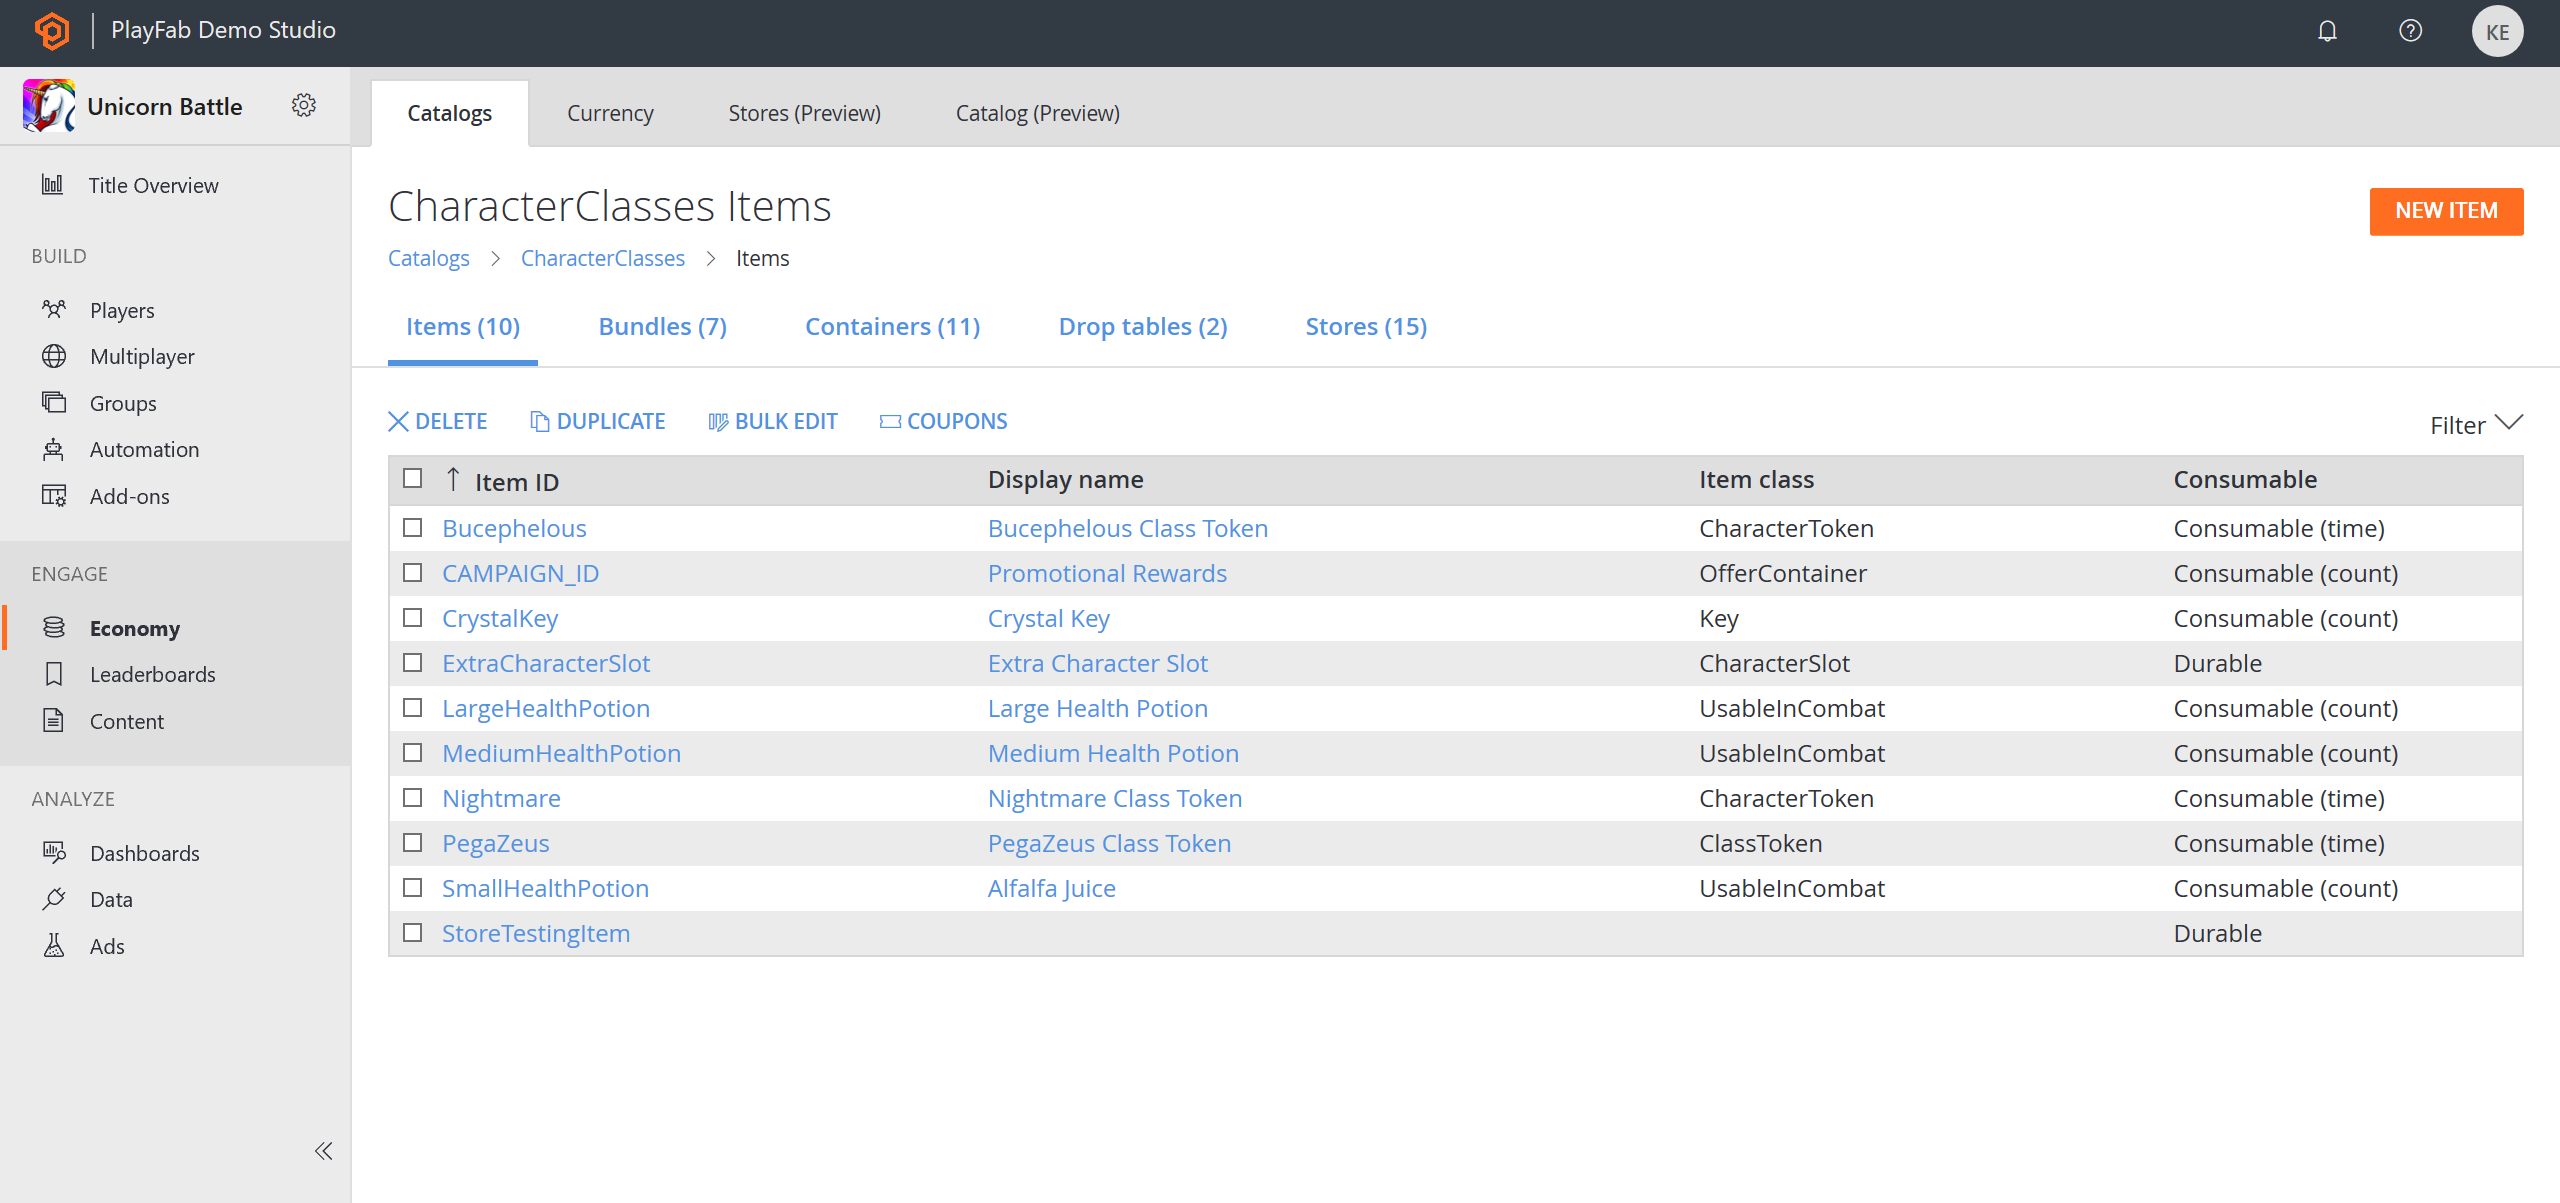Click the DUPLICATE toolbar button
Image resolution: width=2560 pixels, height=1203 pixels.
(x=598, y=421)
